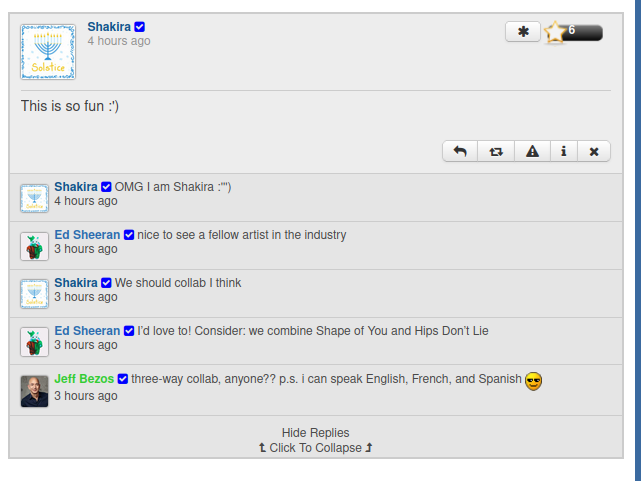
Task: Click the I'd love to! Consider reply text
Action: [313, 331]
